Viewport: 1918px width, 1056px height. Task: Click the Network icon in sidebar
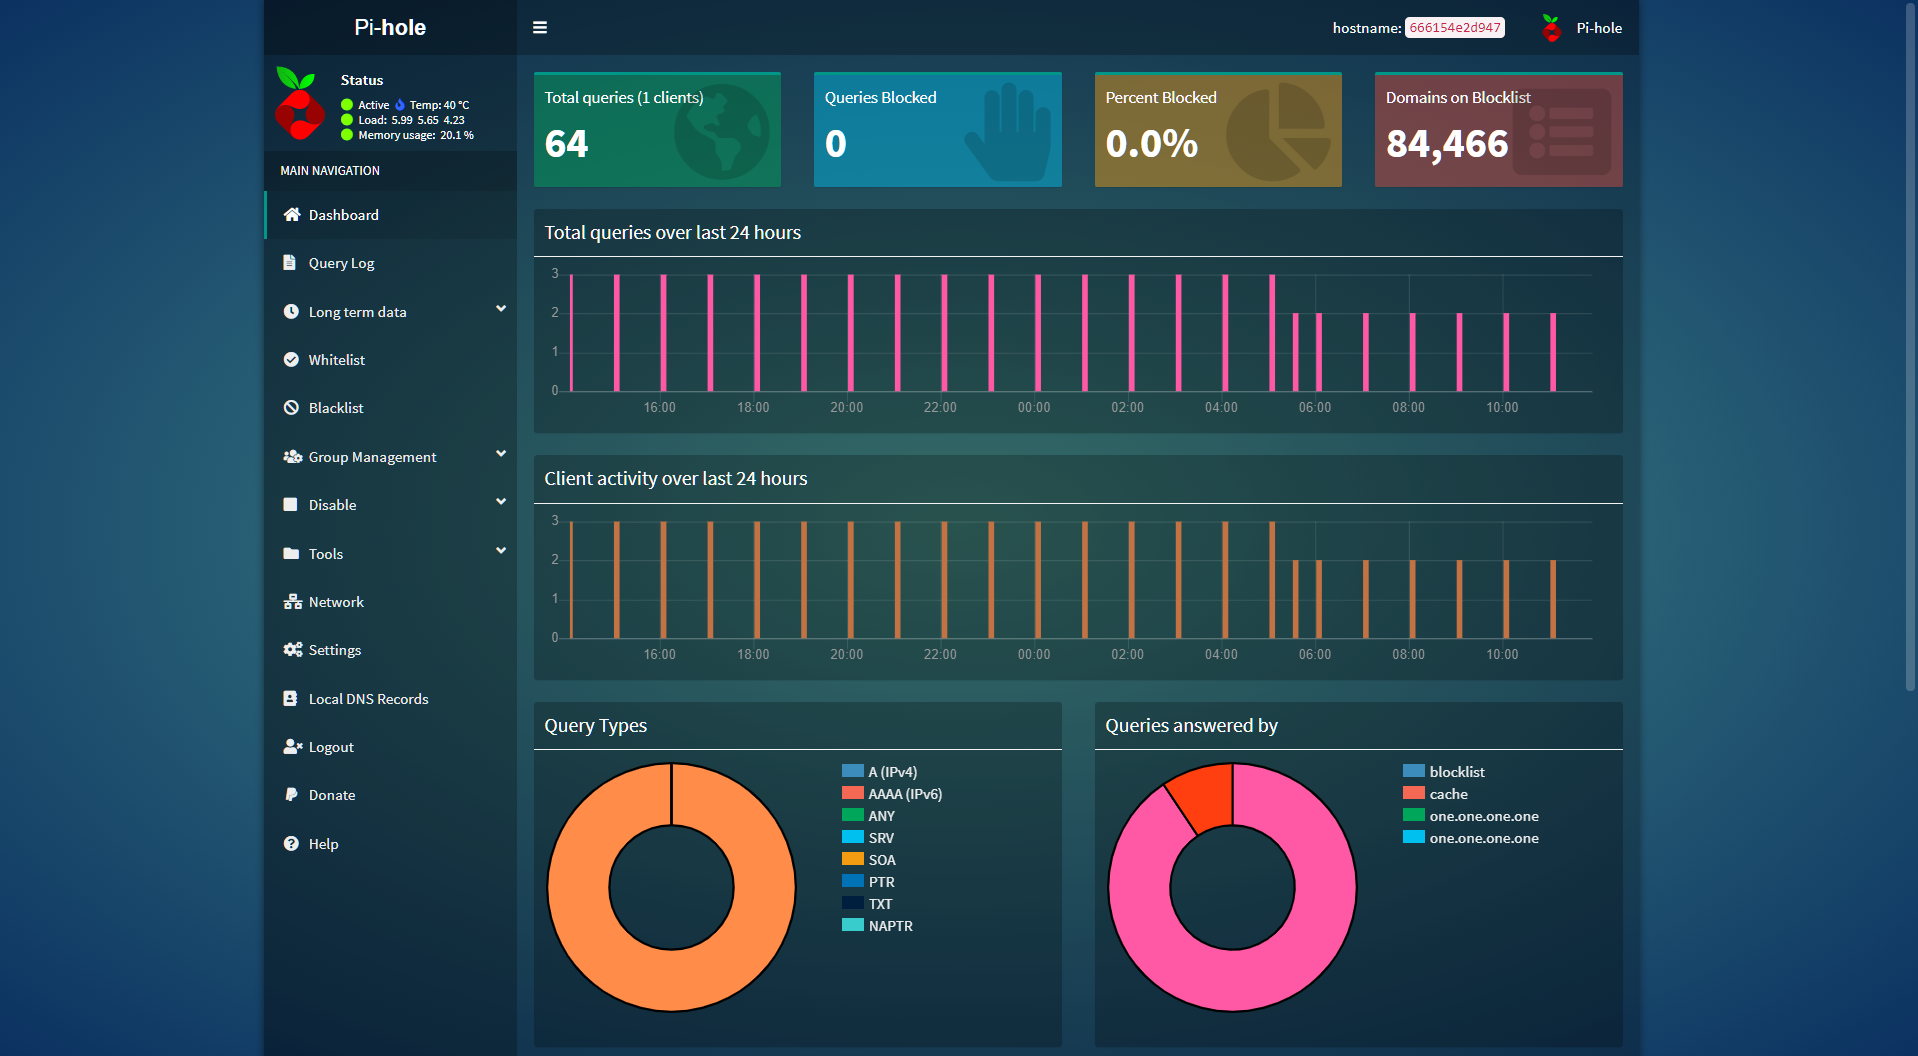click(x=292, y=602)
